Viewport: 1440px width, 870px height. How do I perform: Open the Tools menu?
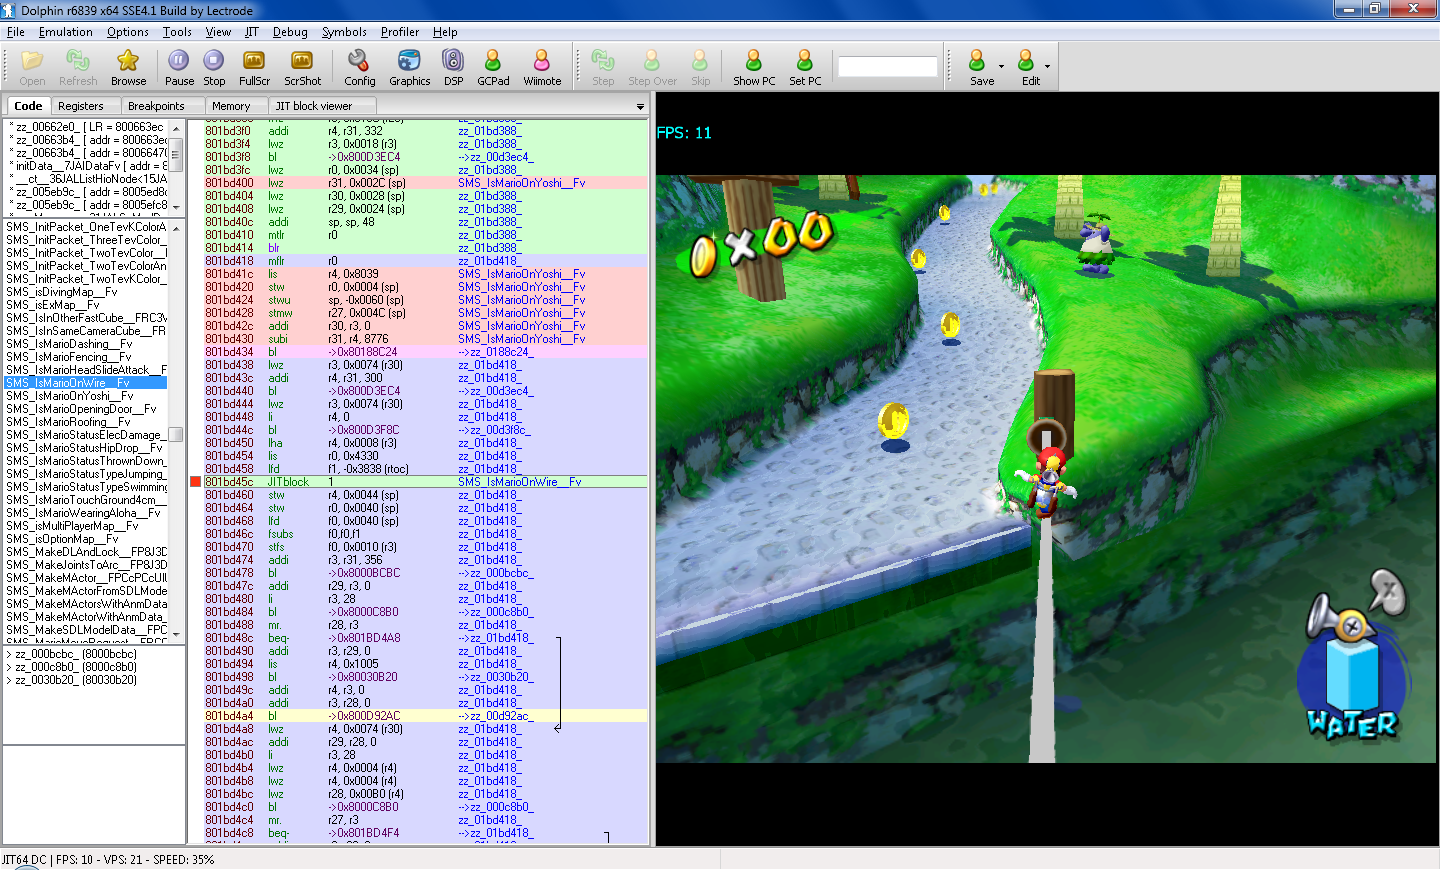point(177,32)
